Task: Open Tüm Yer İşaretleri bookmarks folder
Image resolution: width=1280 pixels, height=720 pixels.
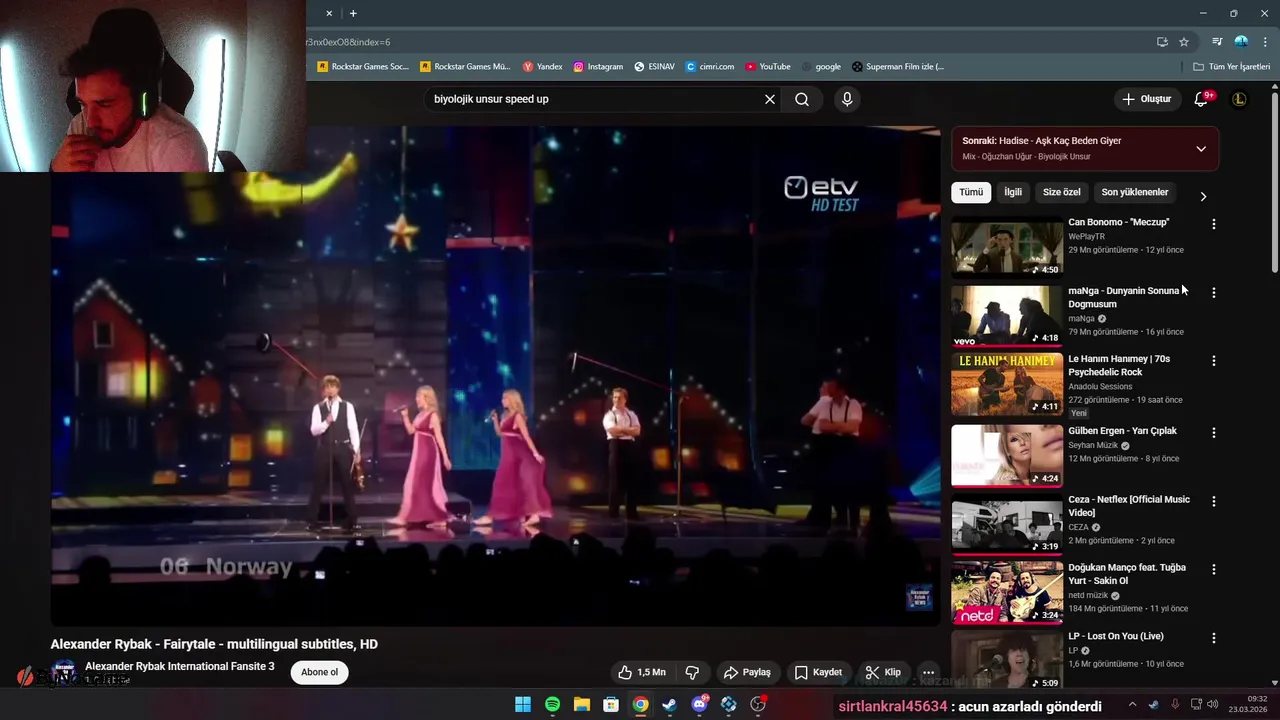Action: coord(1232,67)
